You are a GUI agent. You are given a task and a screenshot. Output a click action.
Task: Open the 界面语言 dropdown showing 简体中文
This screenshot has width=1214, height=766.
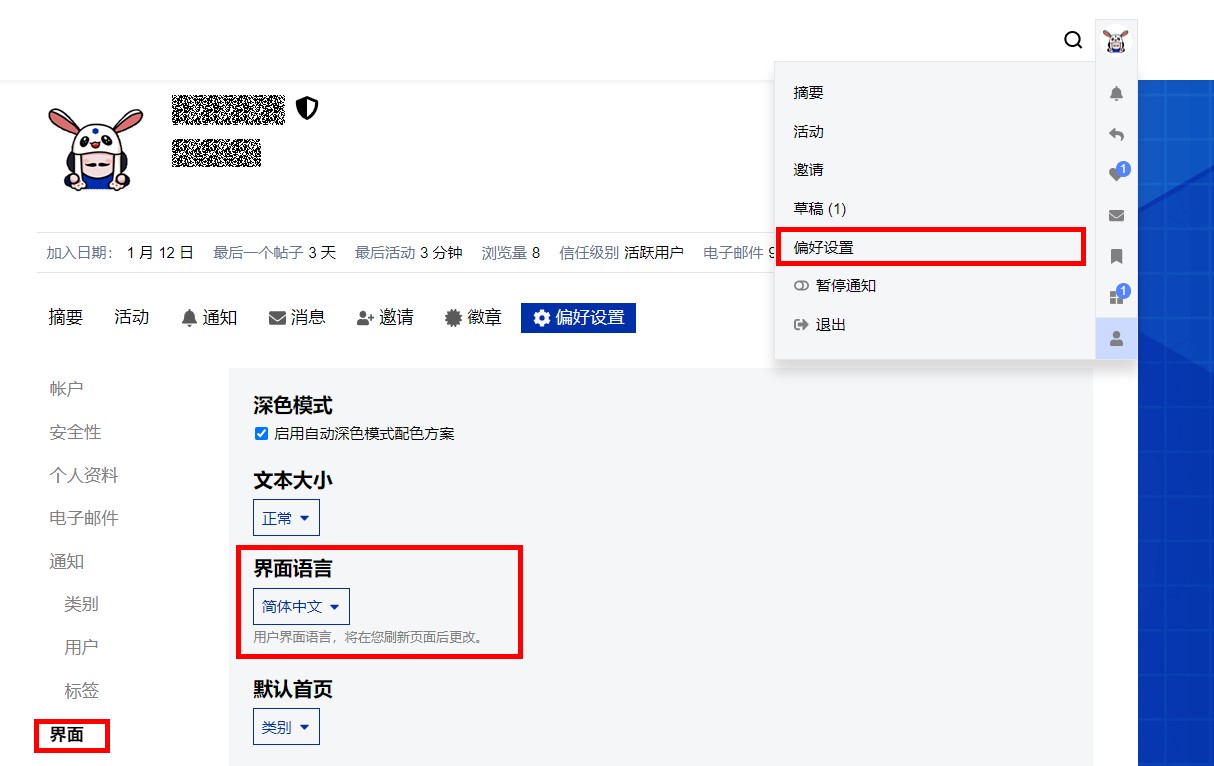coord(301,607)
